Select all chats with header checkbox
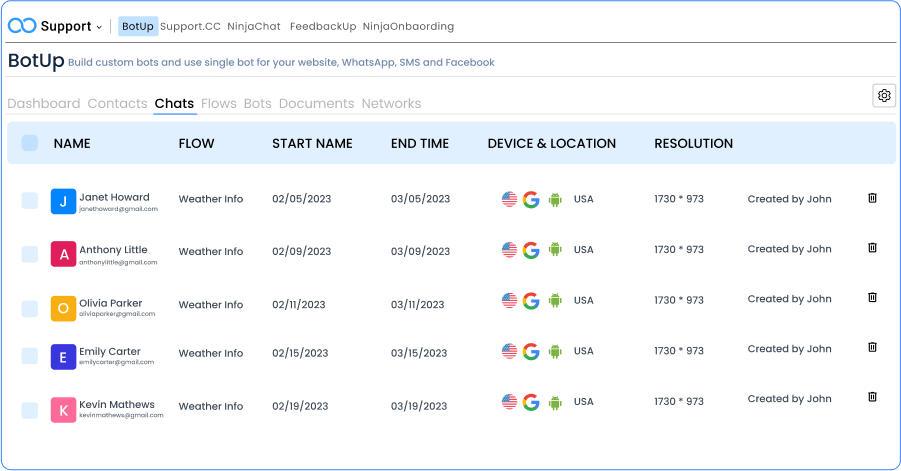 point(30,143)
